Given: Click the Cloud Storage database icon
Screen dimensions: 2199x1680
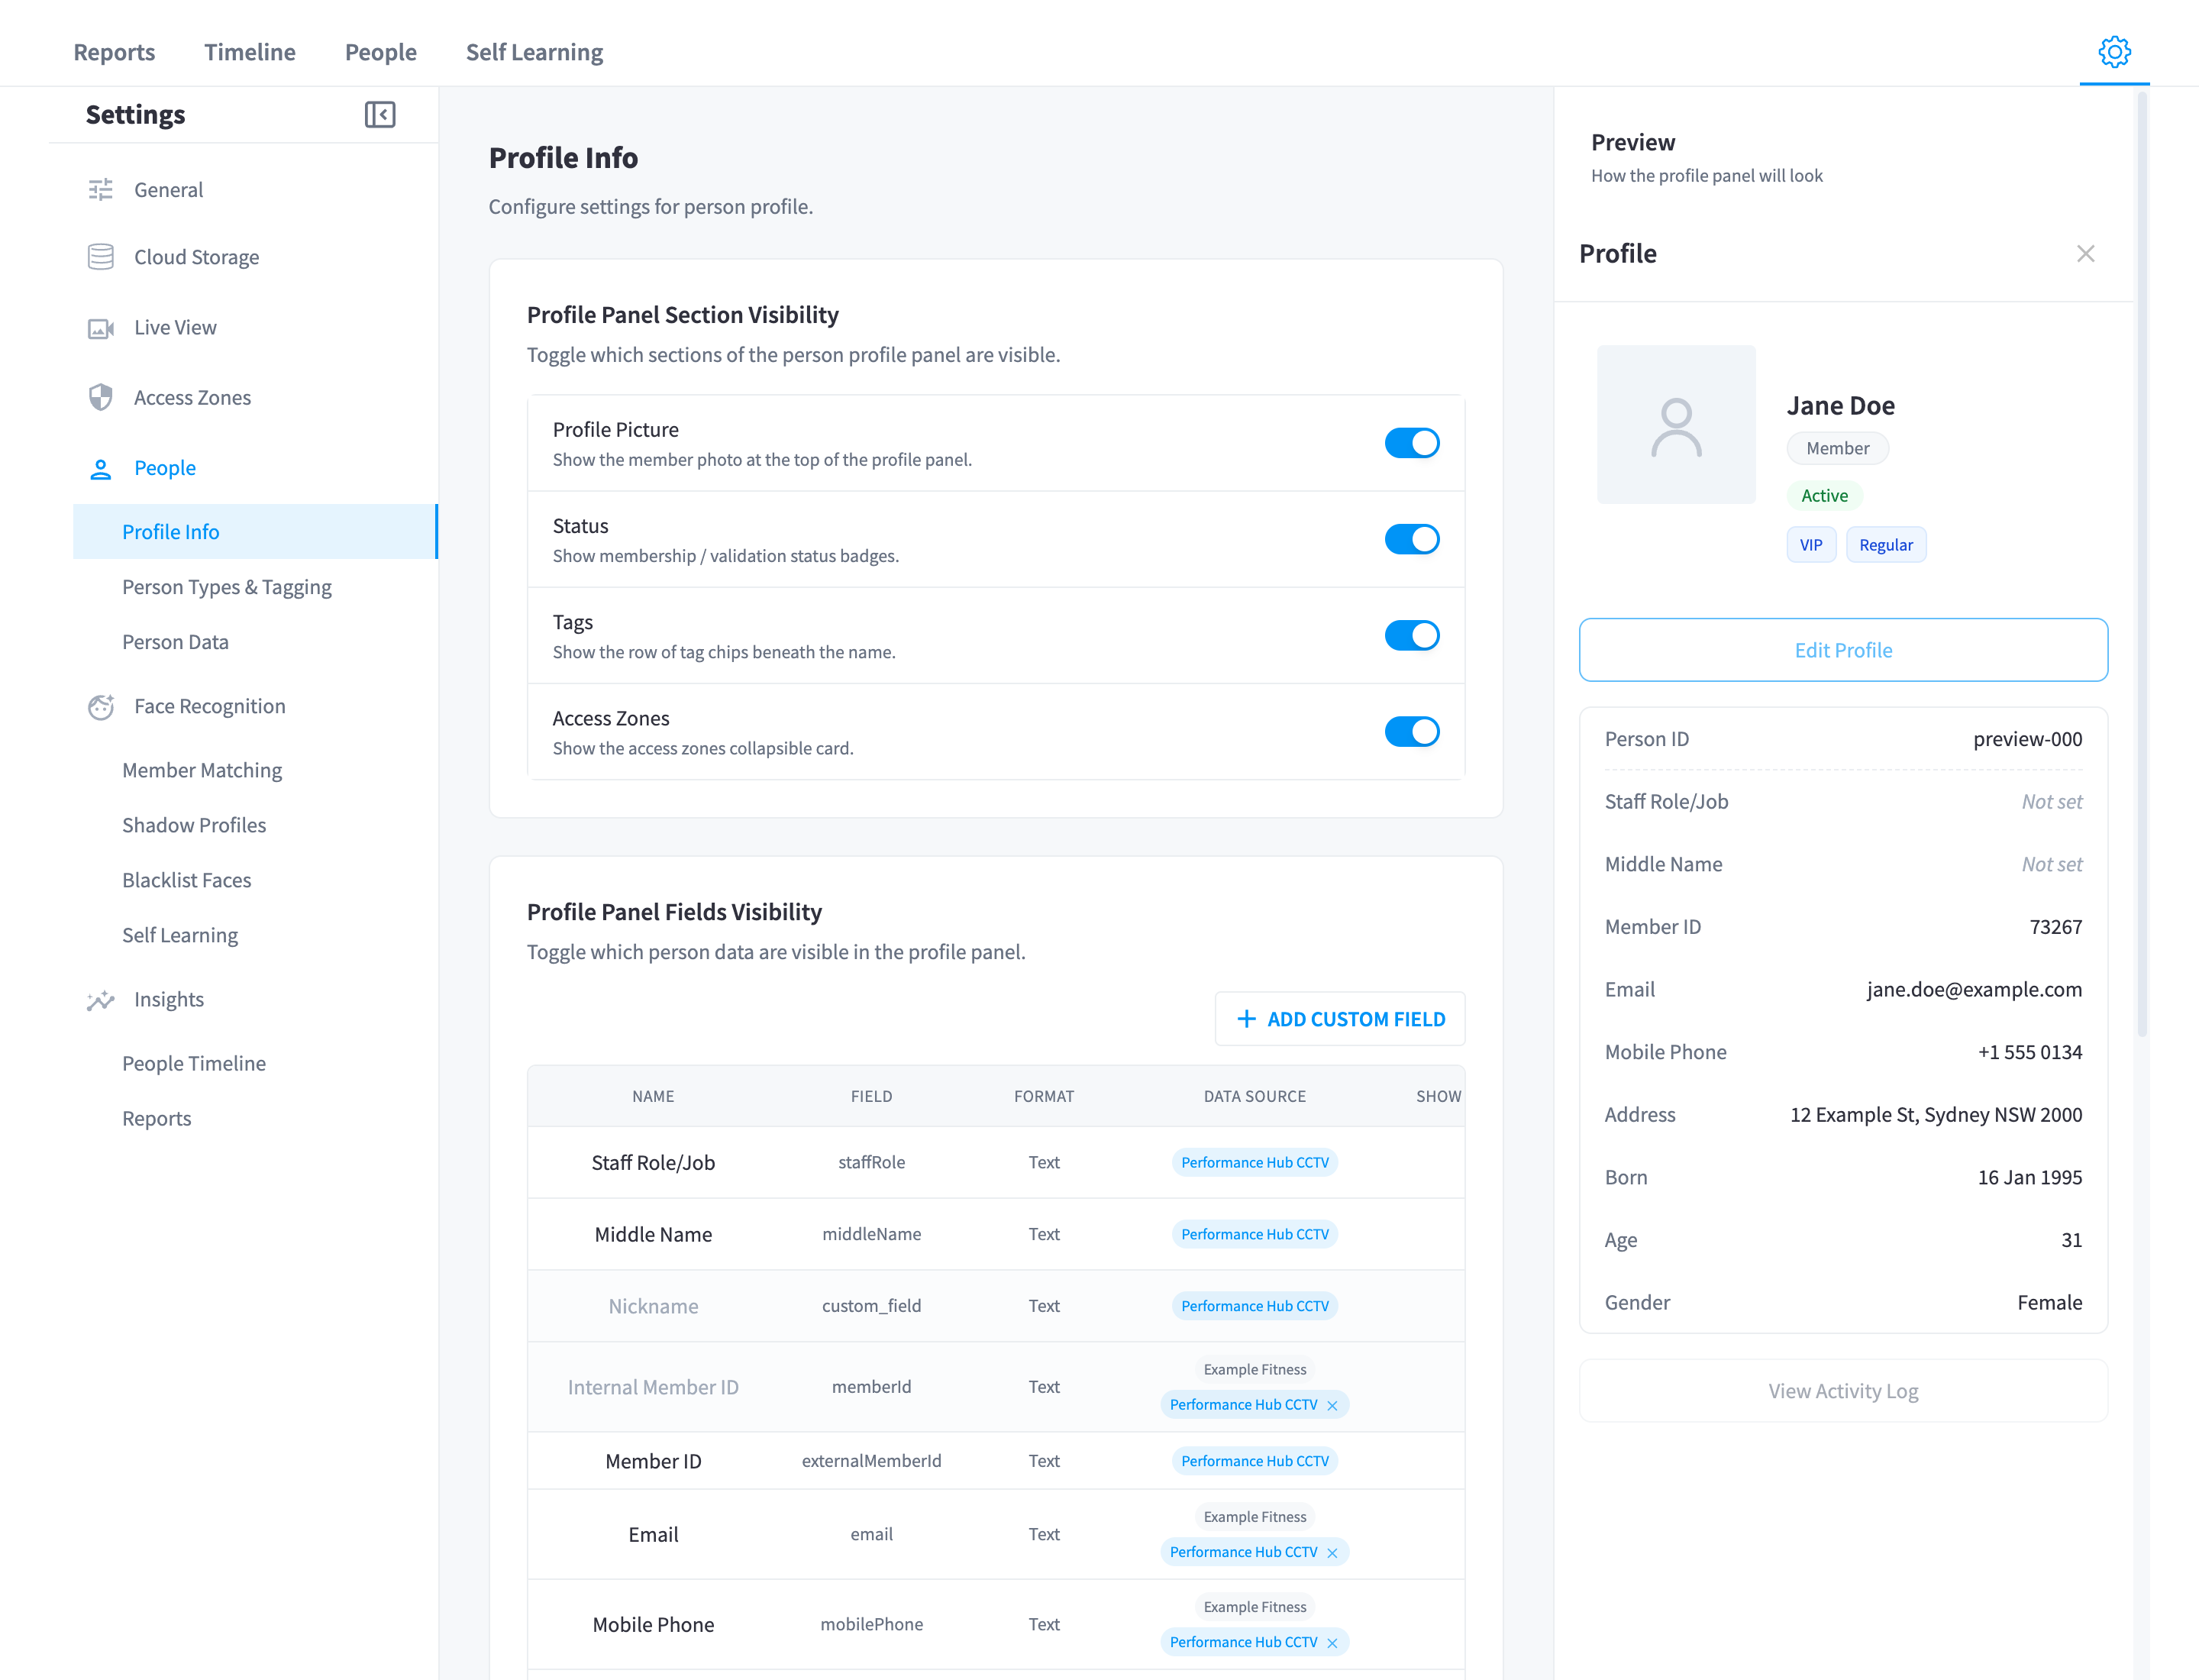Looking at the screenshot, I should click(101, 257).
